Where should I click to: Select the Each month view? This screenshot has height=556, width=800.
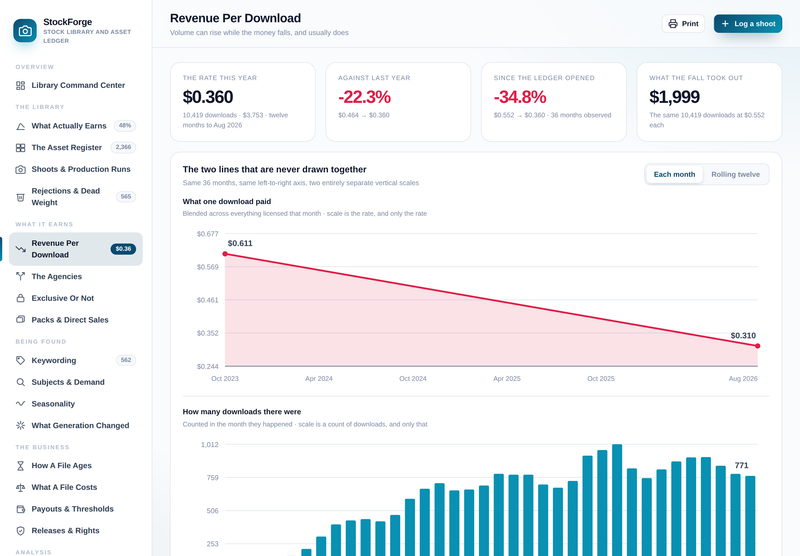tap(674, 174)
